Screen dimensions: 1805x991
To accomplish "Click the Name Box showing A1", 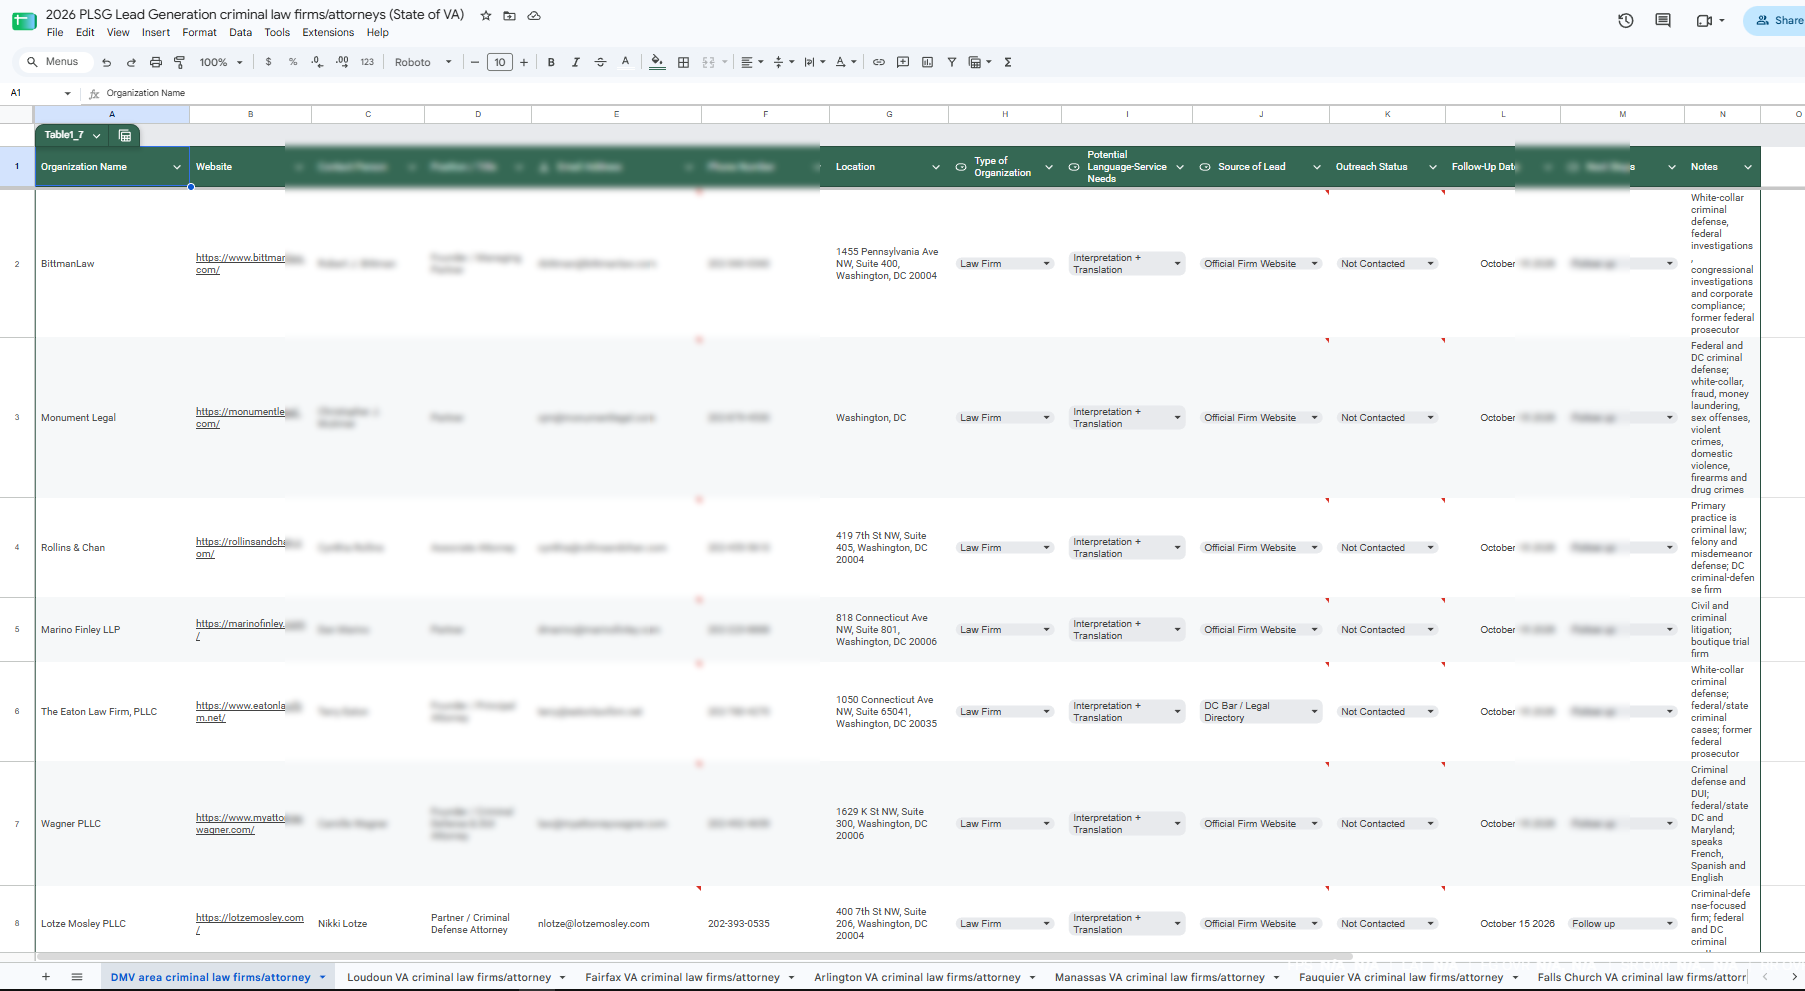I will (x=40, y=93).
